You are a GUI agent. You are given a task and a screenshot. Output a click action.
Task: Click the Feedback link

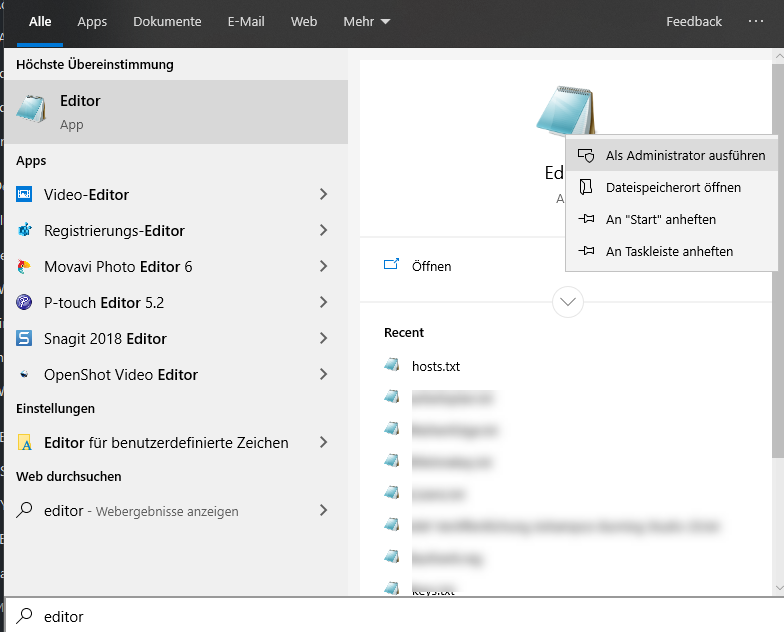[x=694, y=22]
